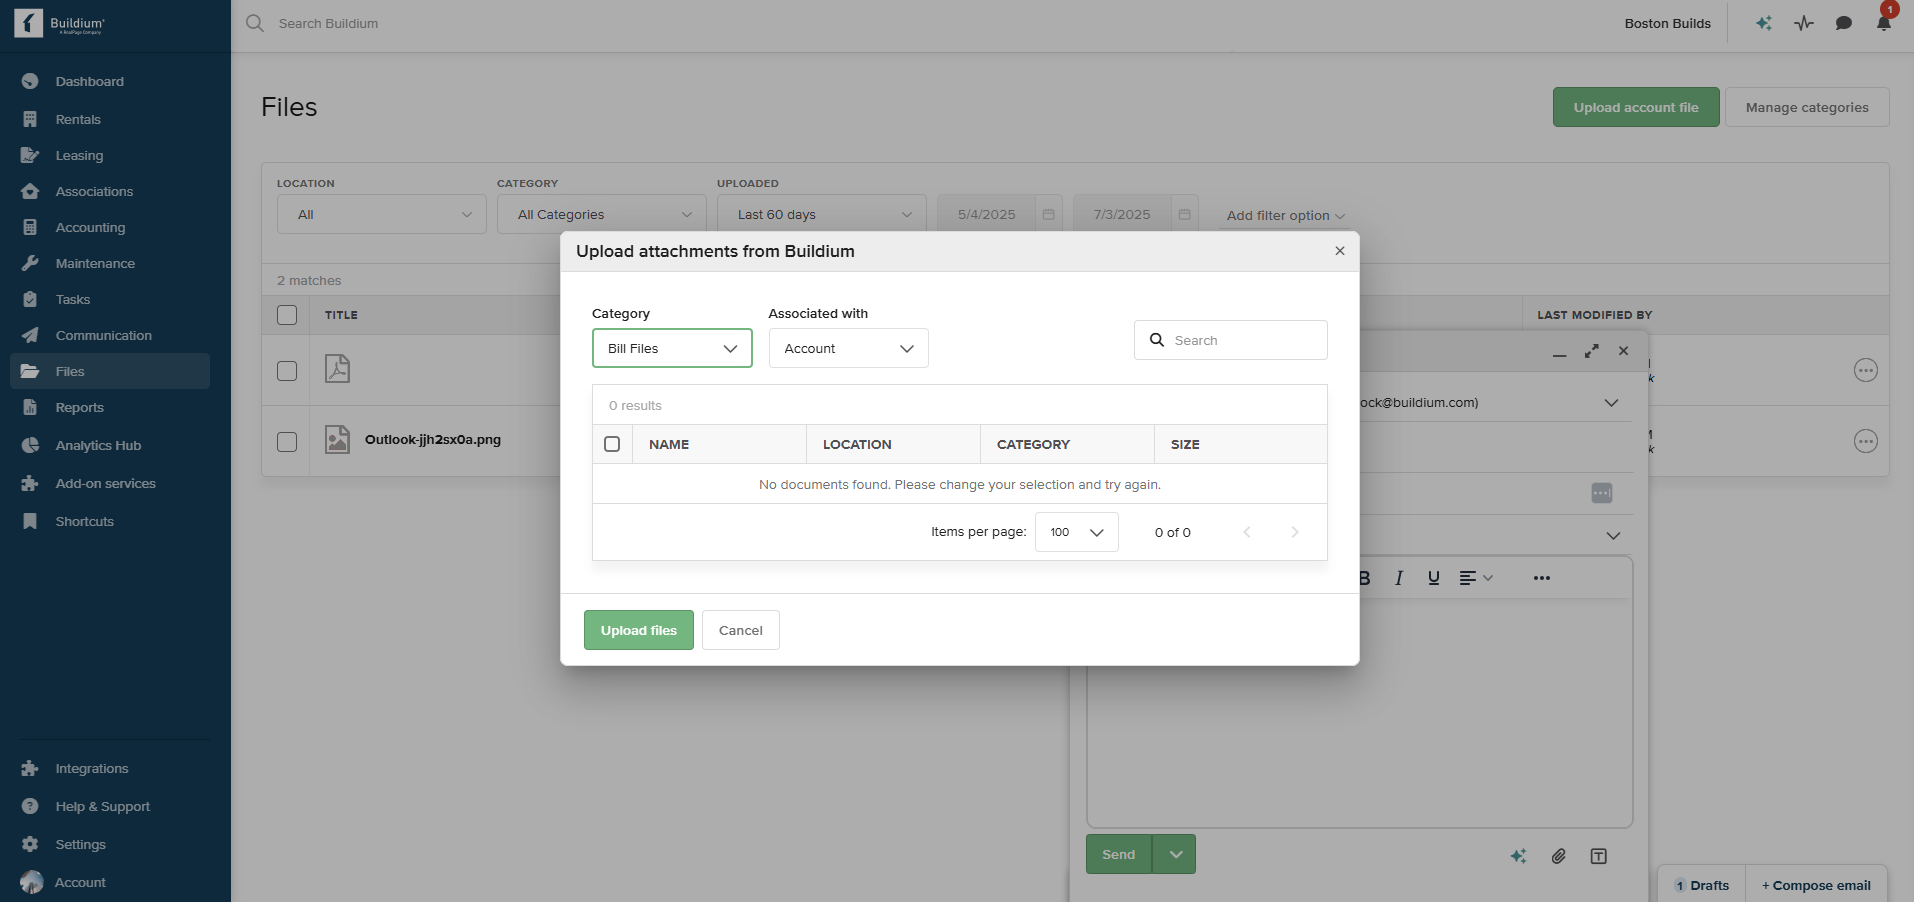Open notifications via the bell icon
The height and width of the screenshot is (902, 1914).
(1883, 23)
